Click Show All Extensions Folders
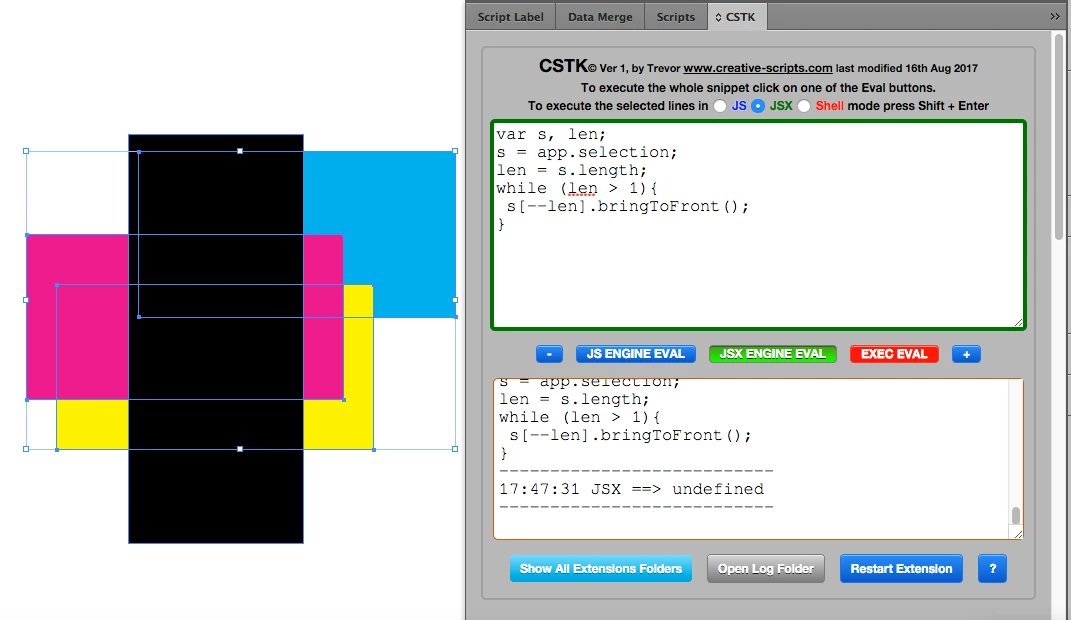 [600, 568]
